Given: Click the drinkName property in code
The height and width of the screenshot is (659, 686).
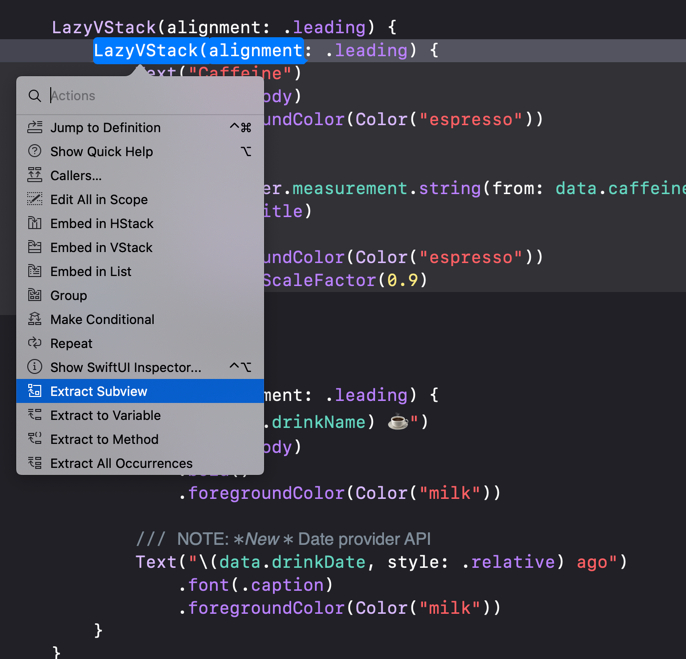Looking at the screenshot, I should [x=318, y=422].
